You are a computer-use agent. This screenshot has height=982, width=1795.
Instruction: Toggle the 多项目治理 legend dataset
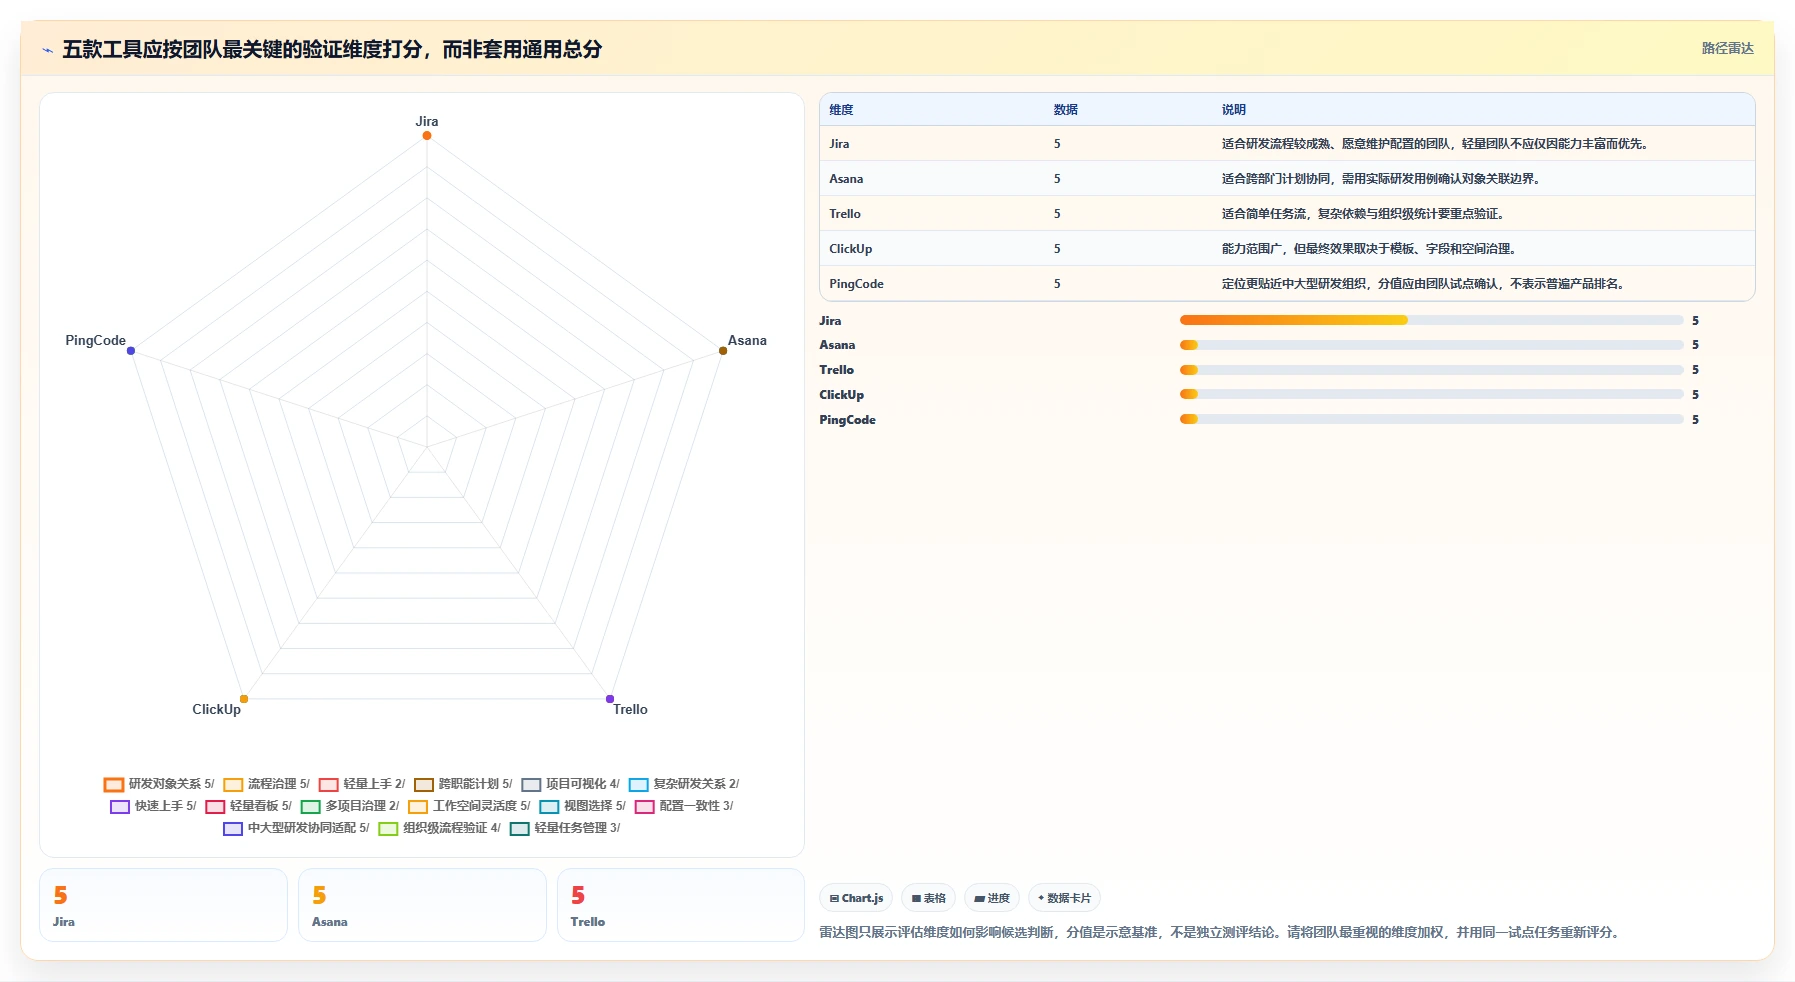(x=350, y=806)
